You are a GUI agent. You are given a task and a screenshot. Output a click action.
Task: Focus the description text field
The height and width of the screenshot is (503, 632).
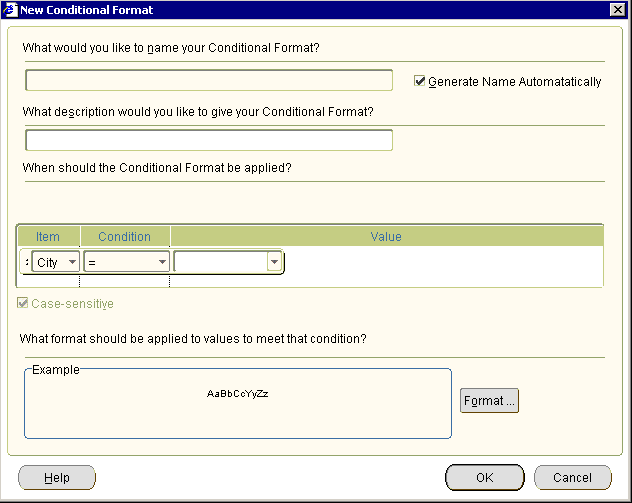tap(209, 140)
